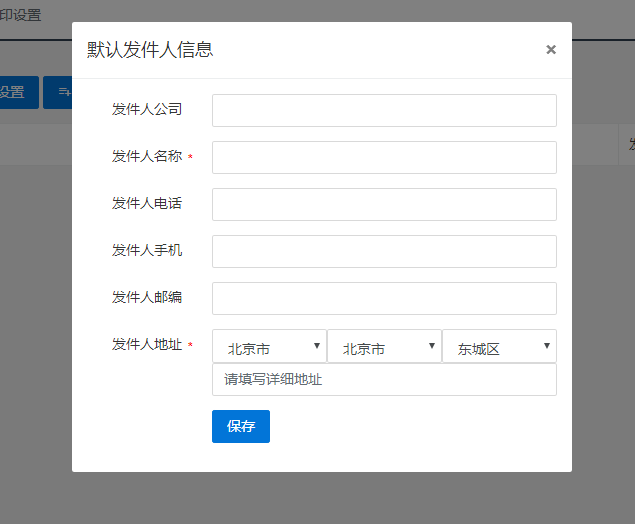635x524 pixels.
Task: Open the 东城区 district dropdown
Action: pos(499,346)
